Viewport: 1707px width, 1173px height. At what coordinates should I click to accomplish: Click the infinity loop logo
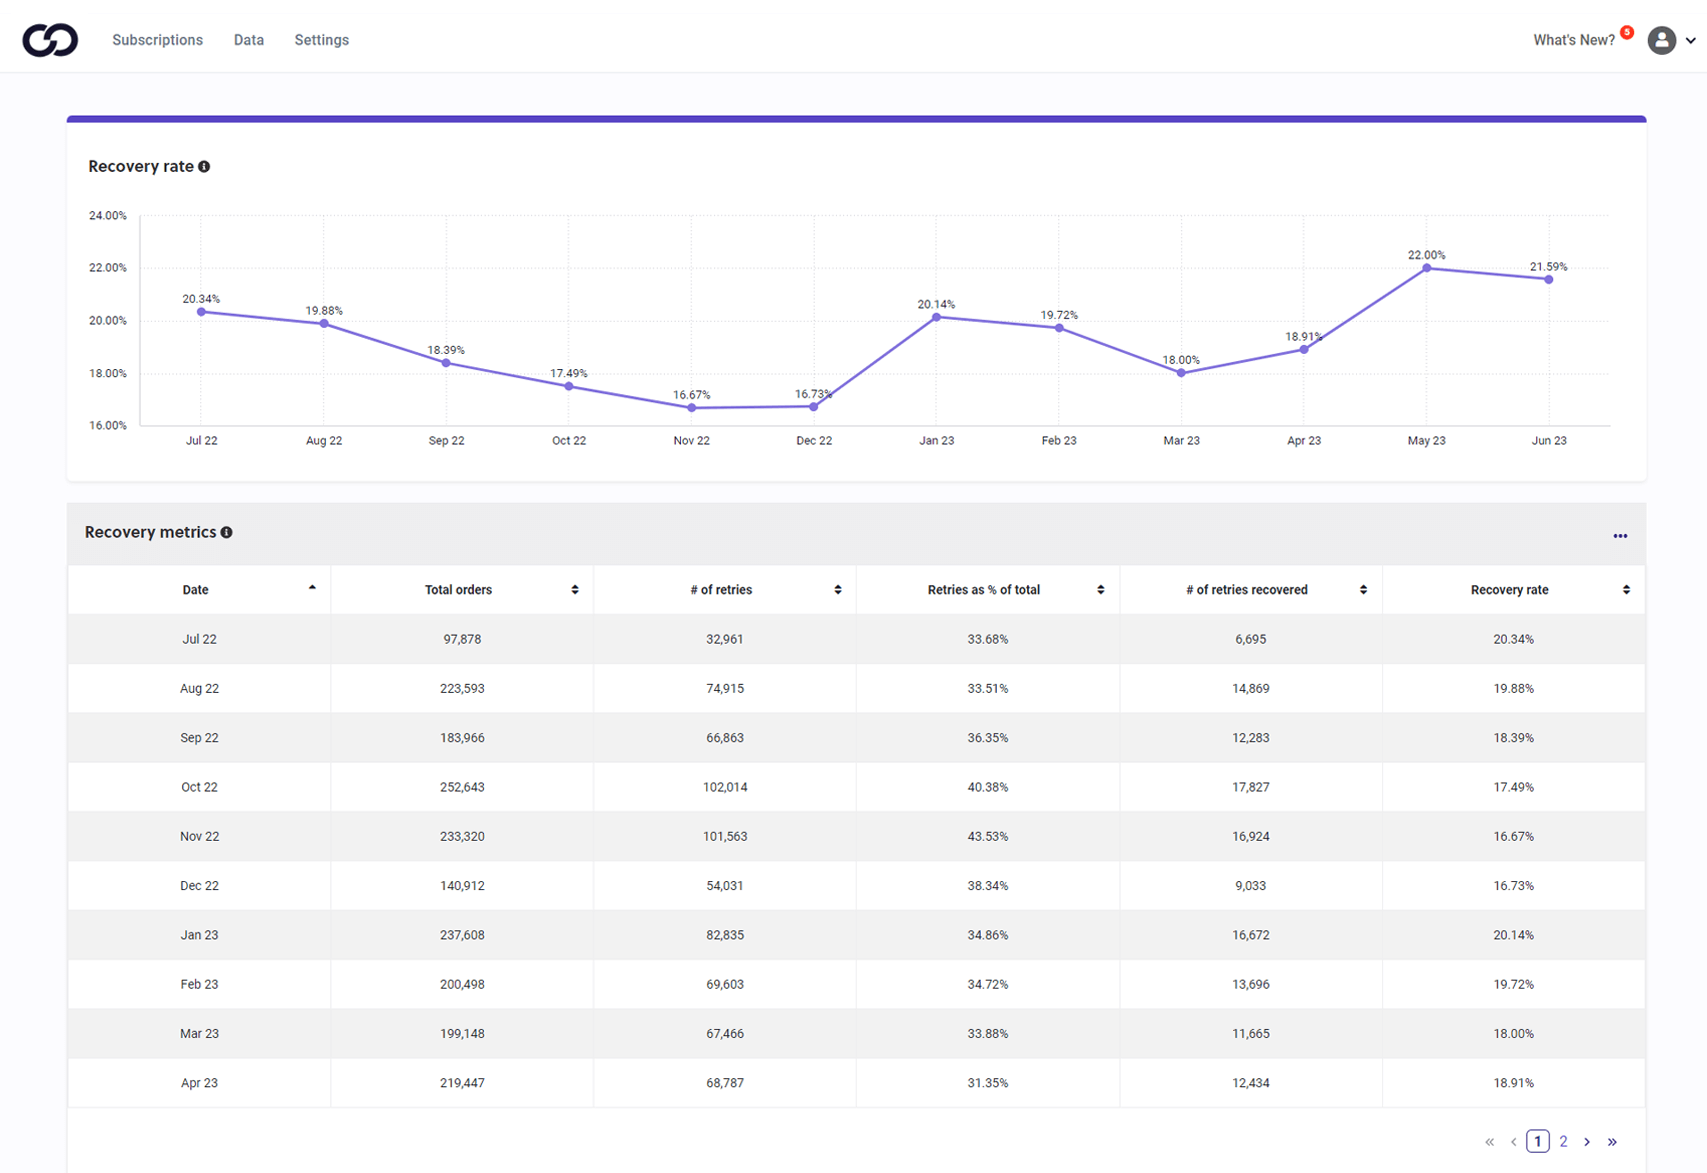click(50, 40)
